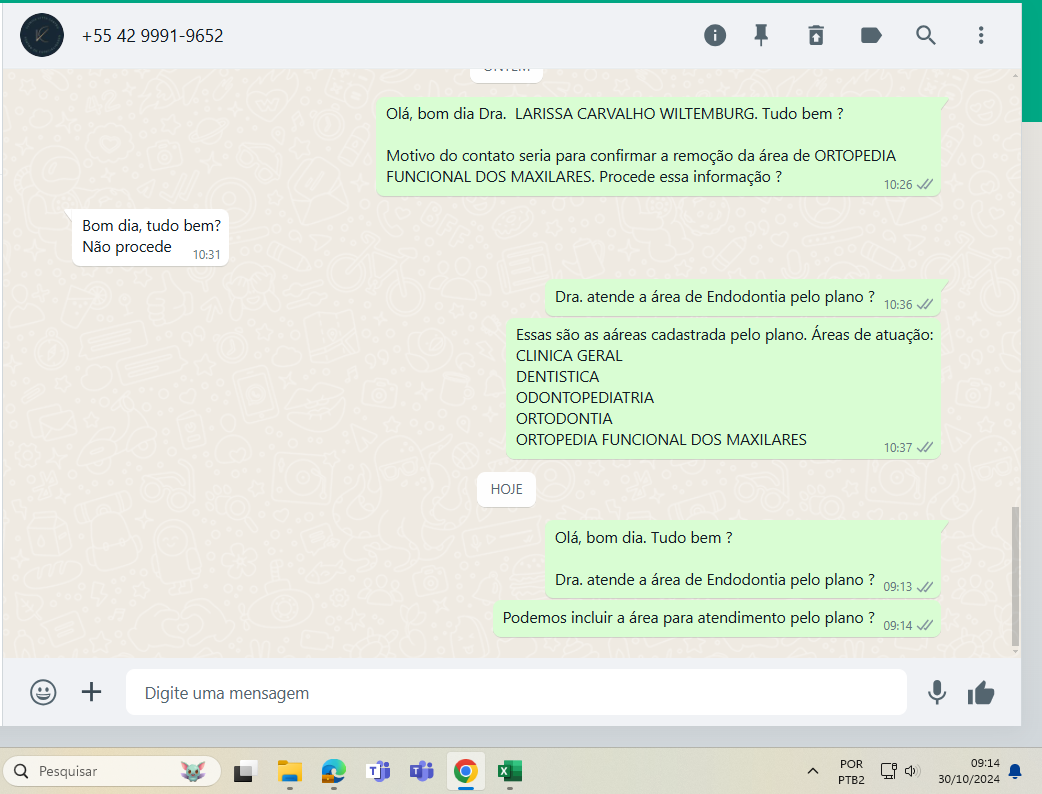Image resolution: width=1042 pixels, height=794 pixels.
Task: Click the Windows taskbar Pesquisar search box
Action: tap(112, 771)
